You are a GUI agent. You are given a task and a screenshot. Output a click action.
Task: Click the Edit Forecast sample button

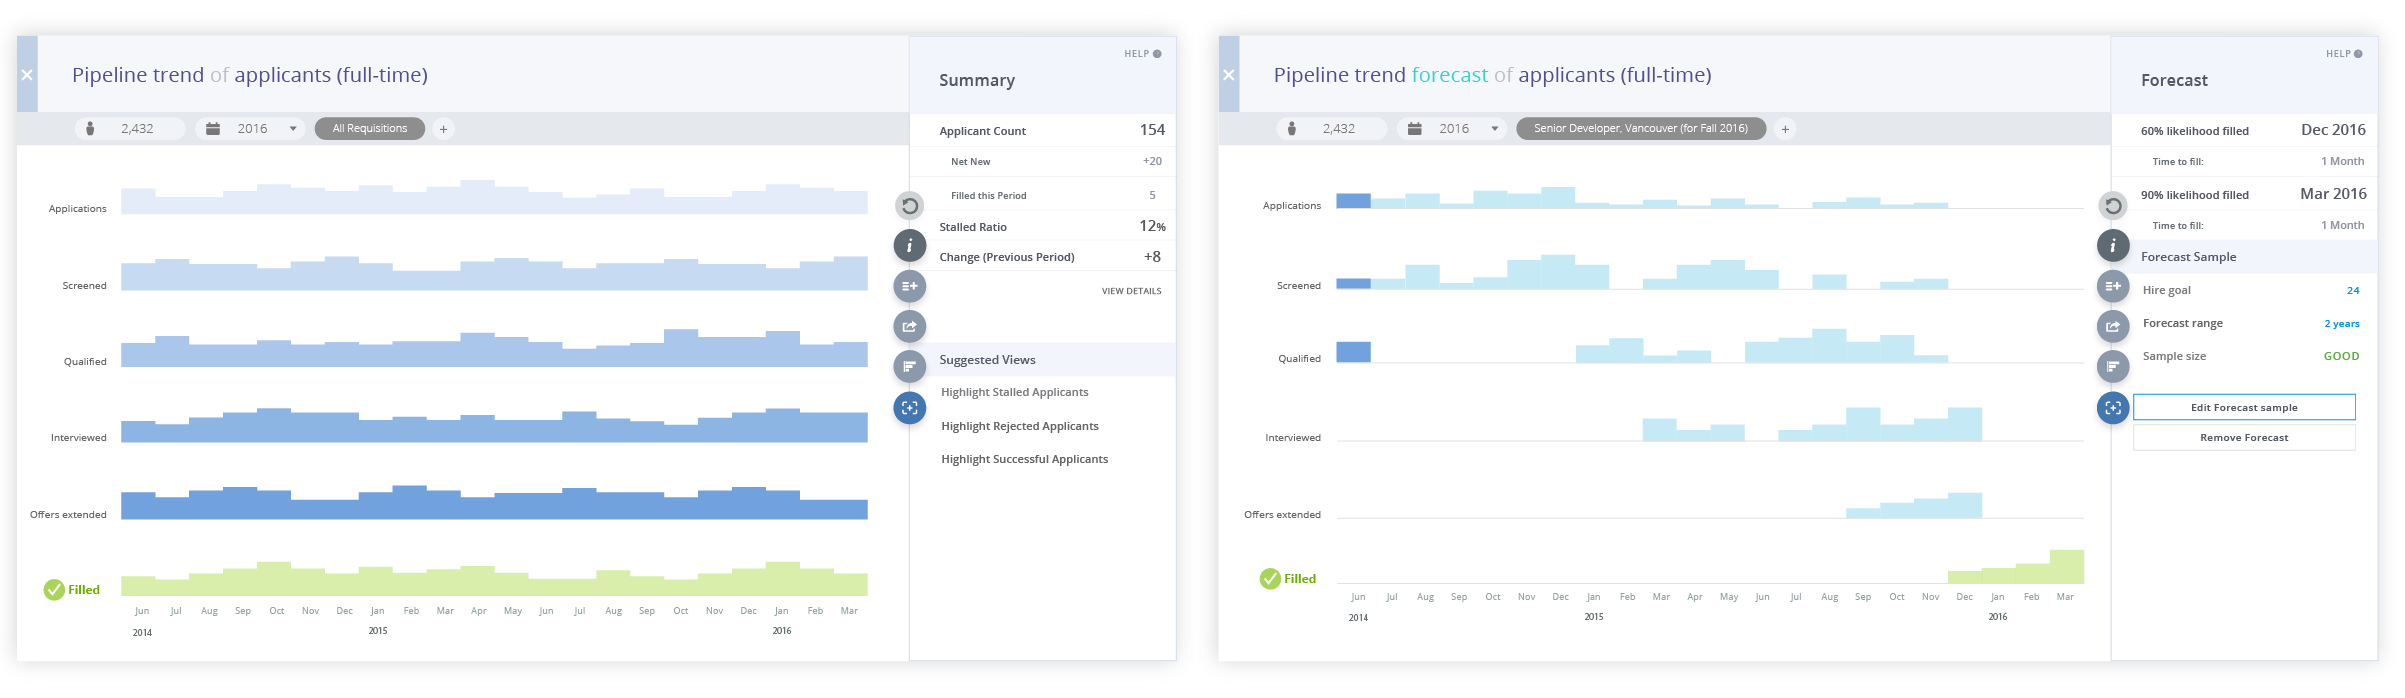click(2243, 407)
